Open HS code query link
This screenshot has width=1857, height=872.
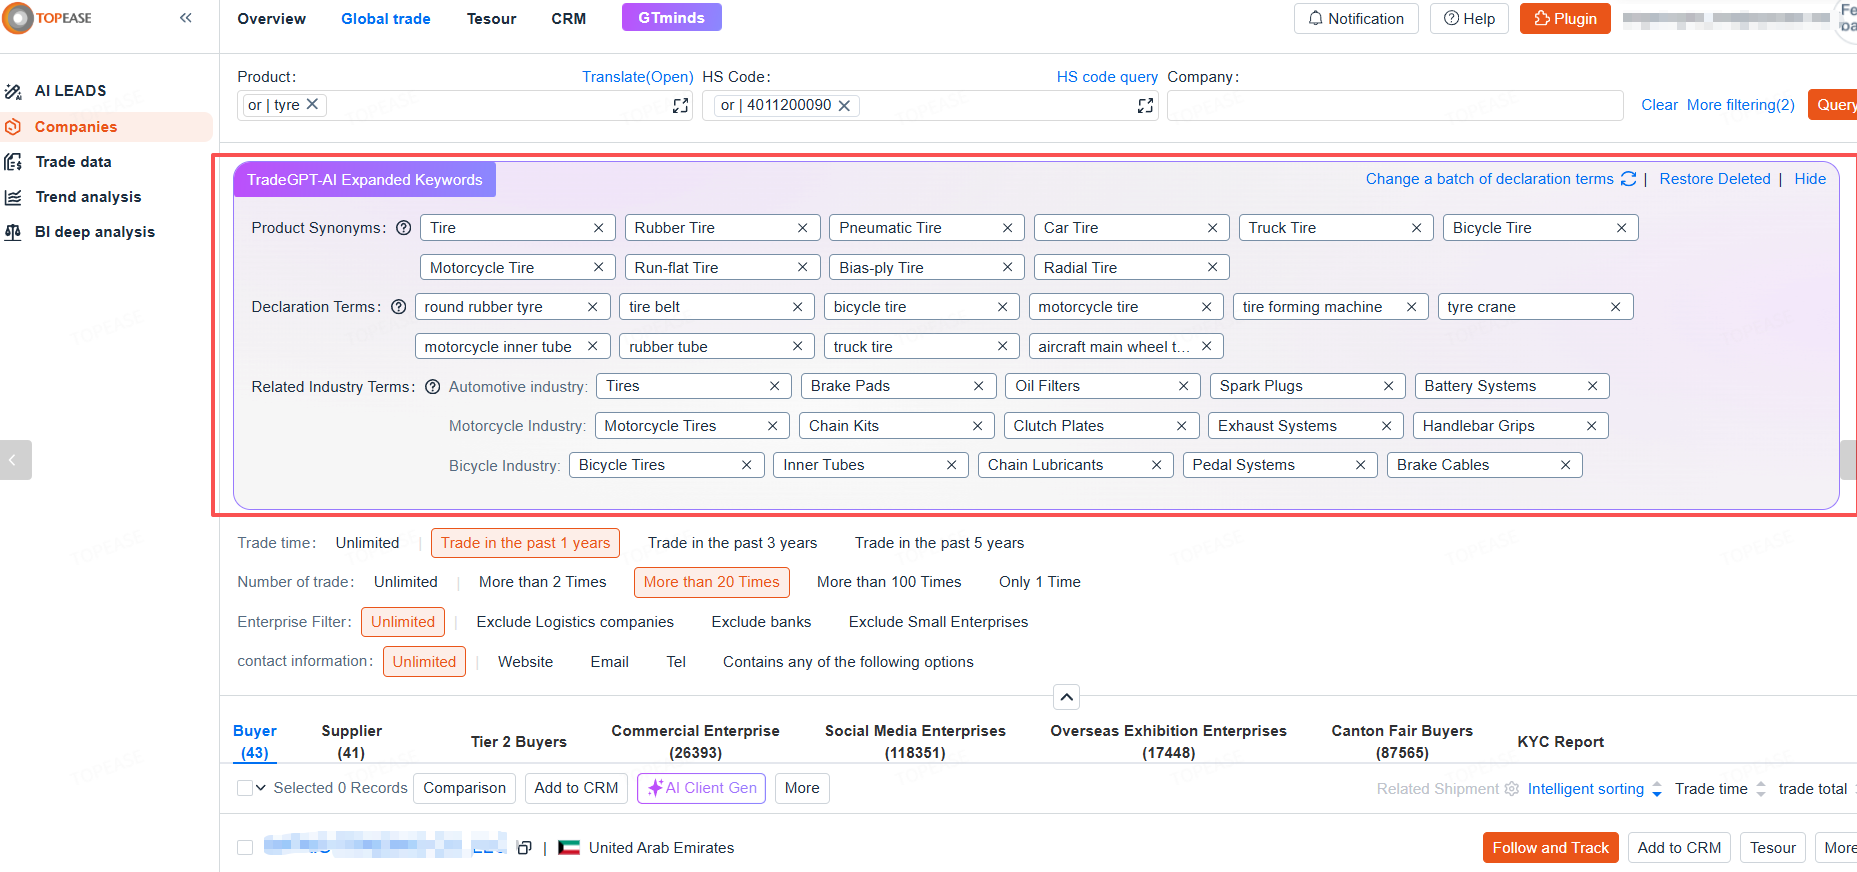point(1107,77)
